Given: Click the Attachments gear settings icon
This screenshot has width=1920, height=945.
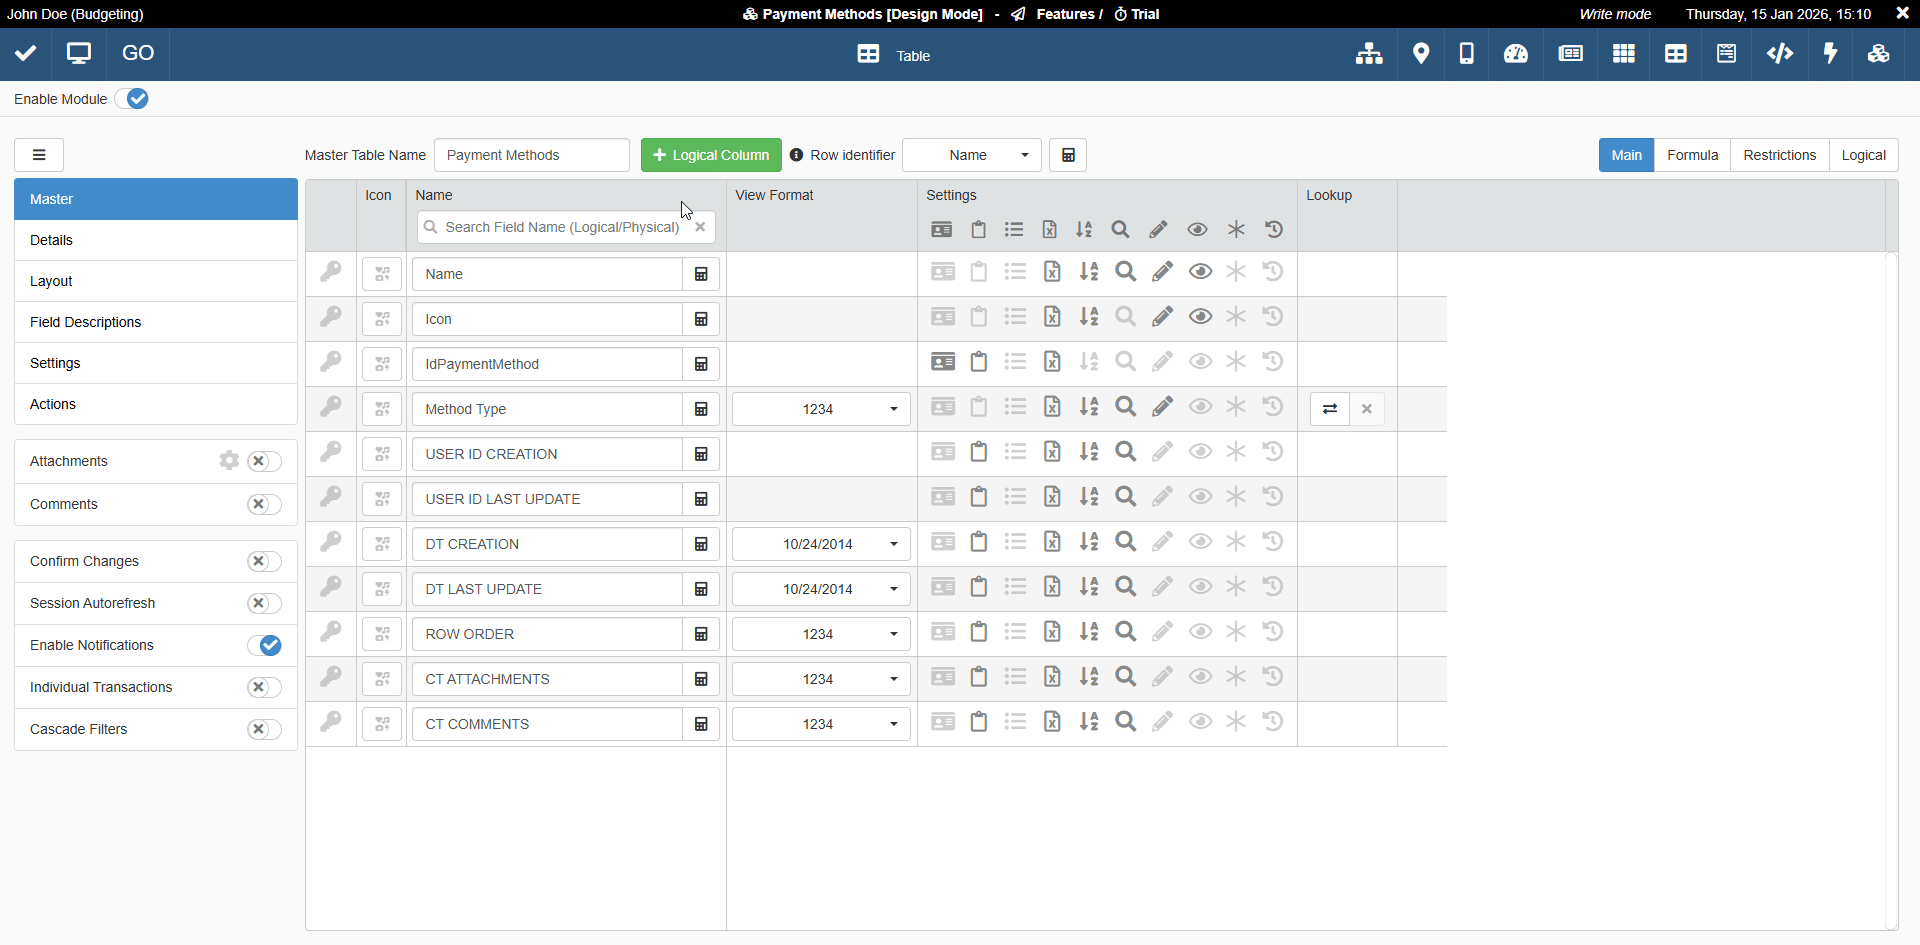Looking at the screenshot, I should pos(230,460).
